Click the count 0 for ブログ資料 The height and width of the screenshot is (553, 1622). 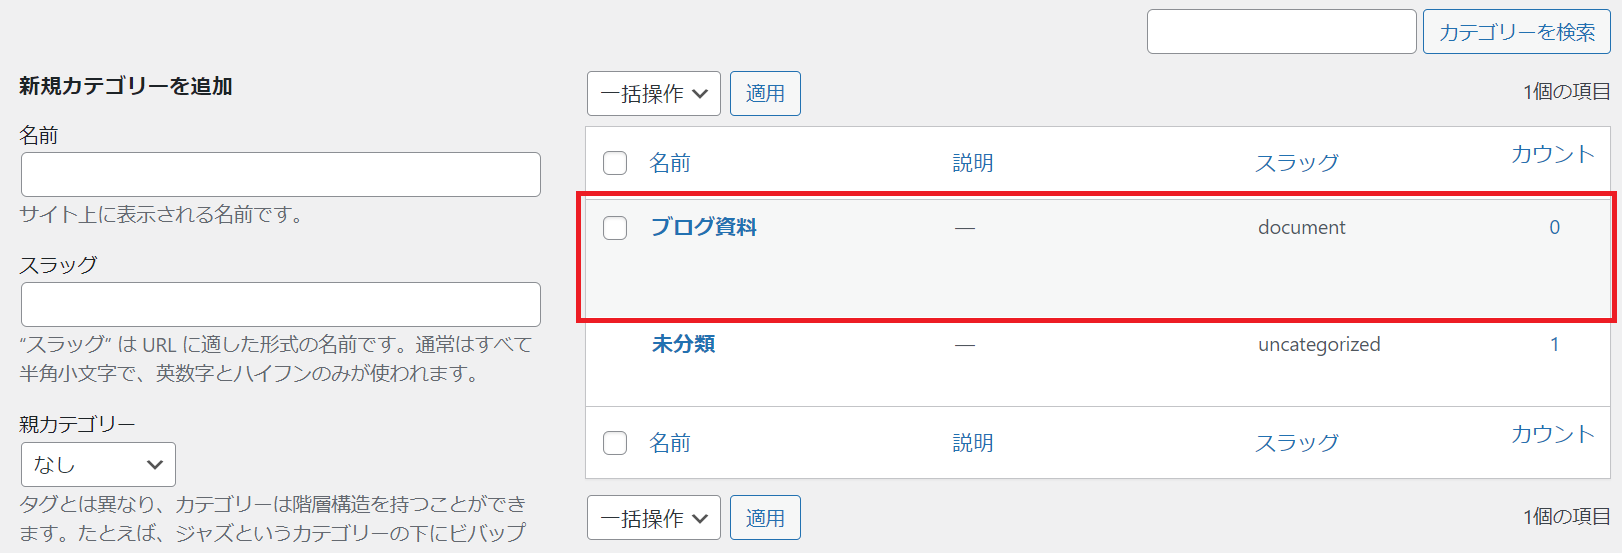coord(1555,227)
